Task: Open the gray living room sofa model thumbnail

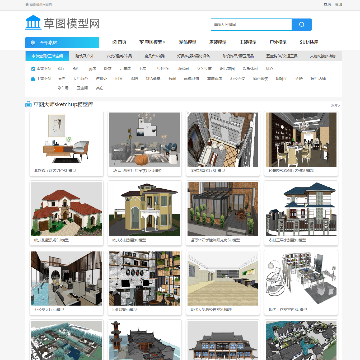Action: point(144,139)
